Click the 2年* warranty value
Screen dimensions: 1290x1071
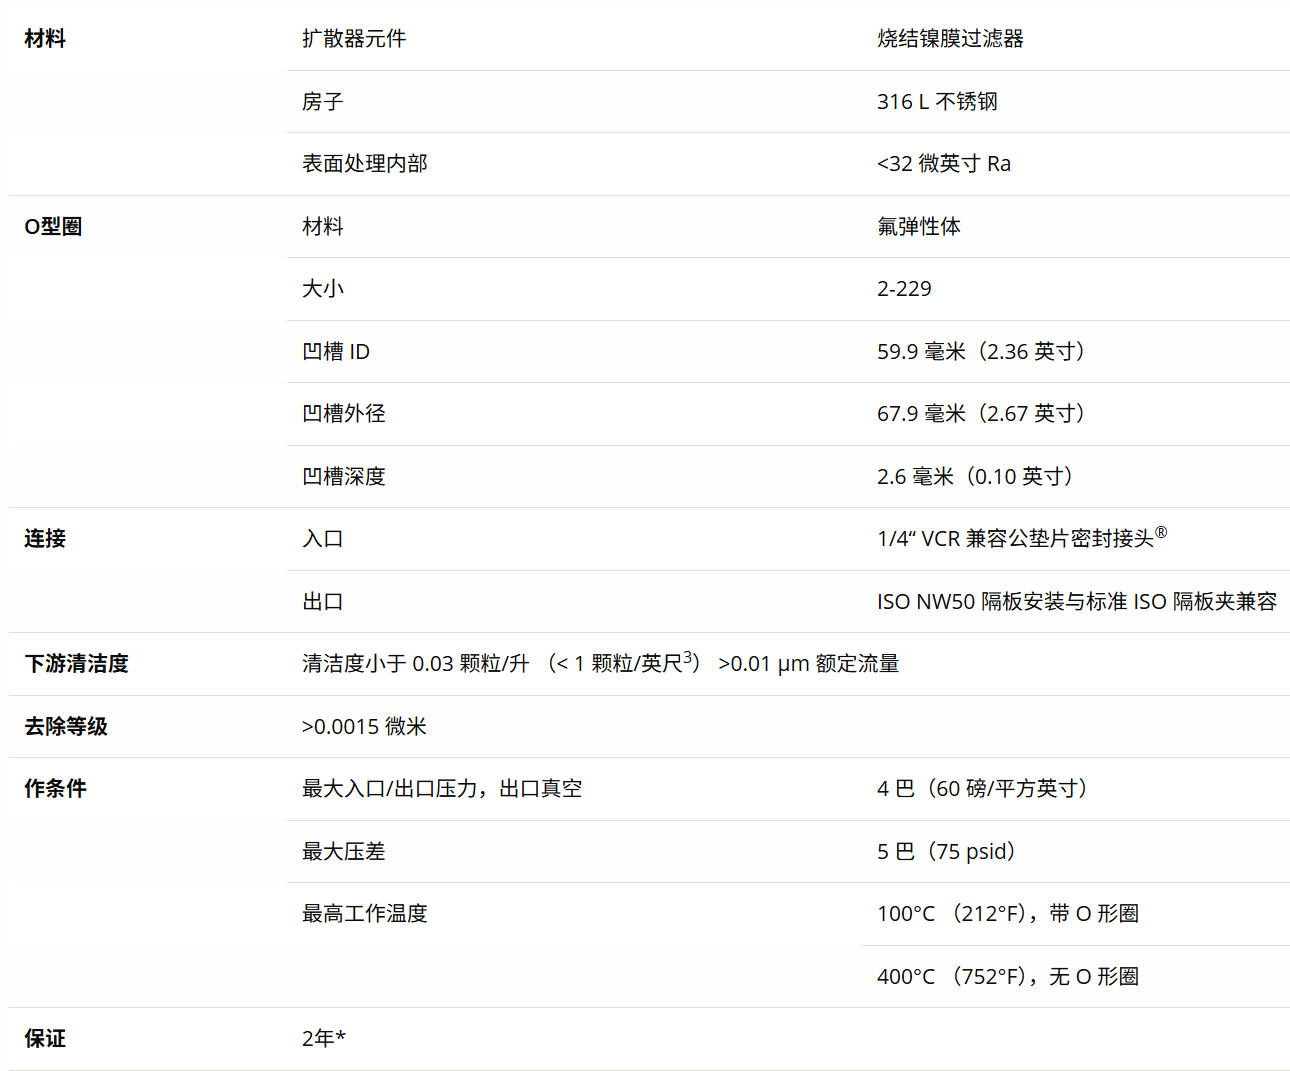(323, 1039)
